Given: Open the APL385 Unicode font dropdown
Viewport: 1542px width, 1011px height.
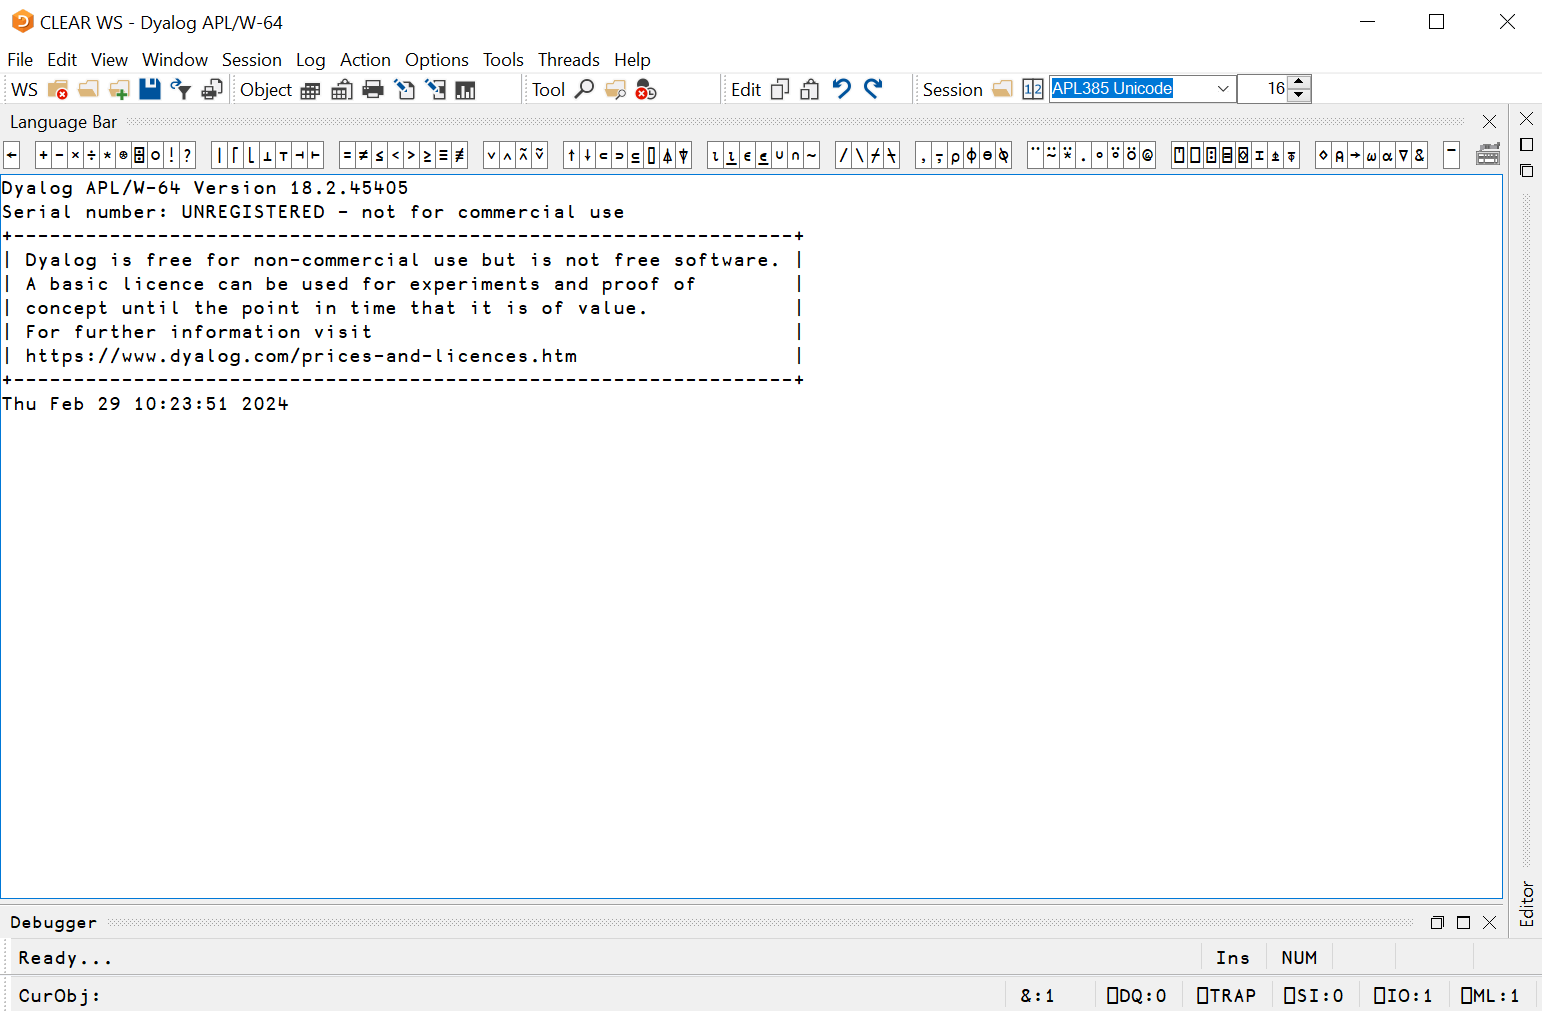Looking at the screenshot, I should click(x=1222, y=89).
